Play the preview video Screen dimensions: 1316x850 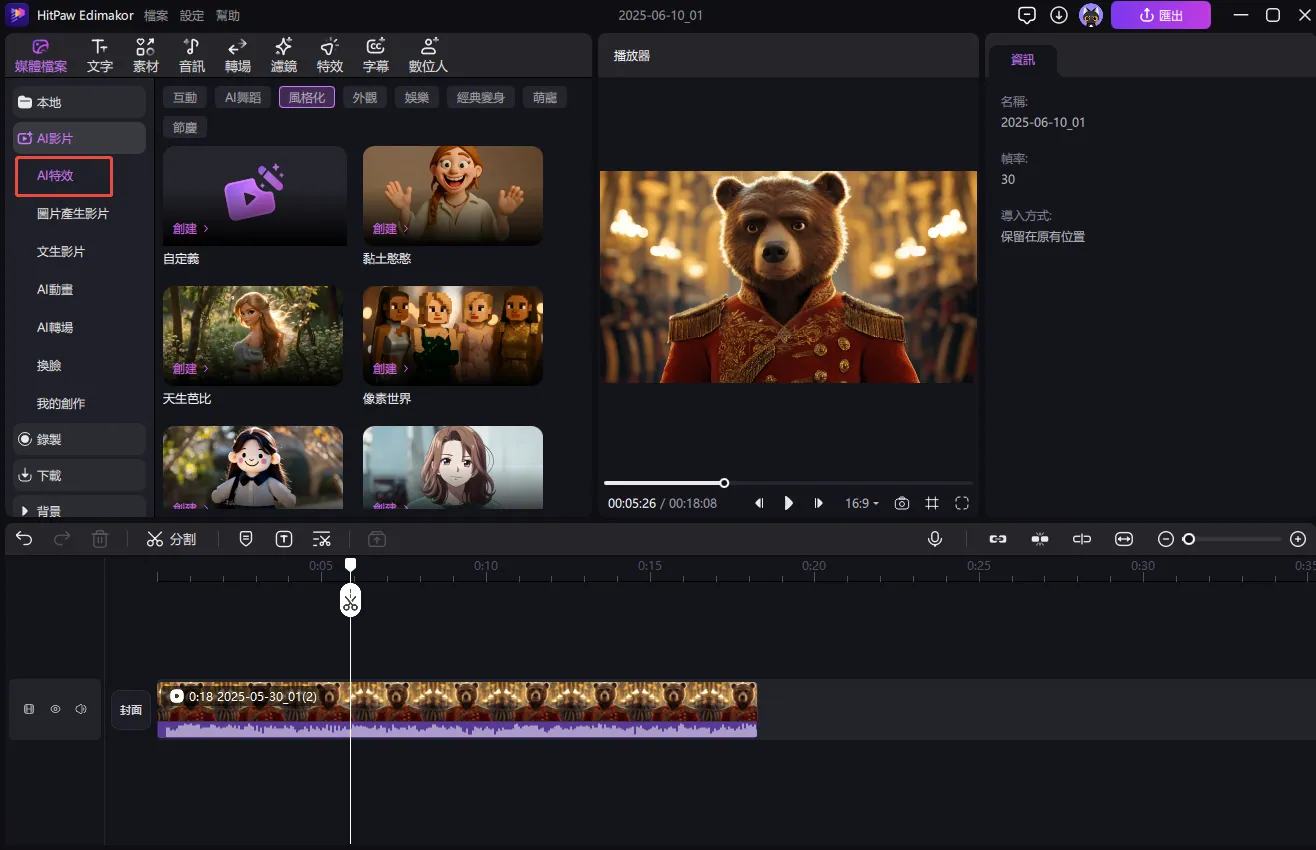point(789,503)
